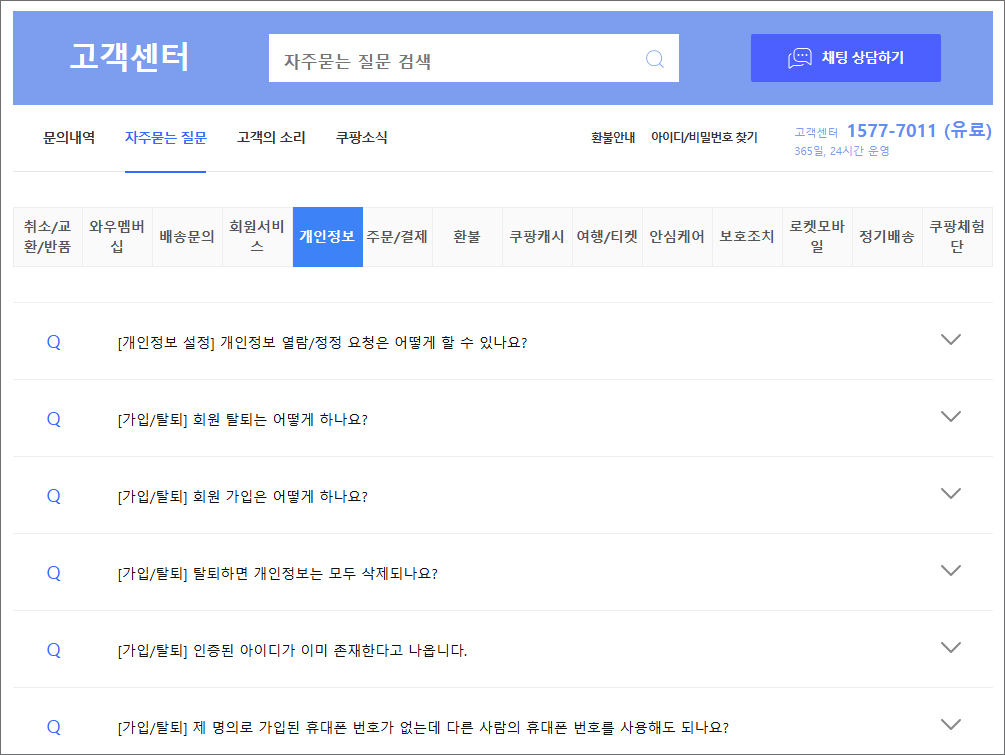Open the 환불안내 link
This screenshot has width=1005, height=755.
tap(613, 137)
